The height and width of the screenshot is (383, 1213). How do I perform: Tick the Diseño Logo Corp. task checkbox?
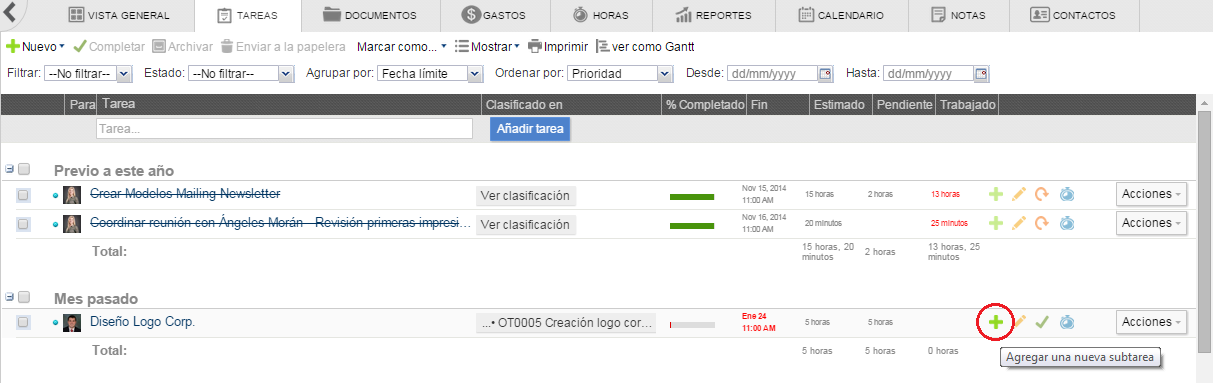(x=23, y=322)
